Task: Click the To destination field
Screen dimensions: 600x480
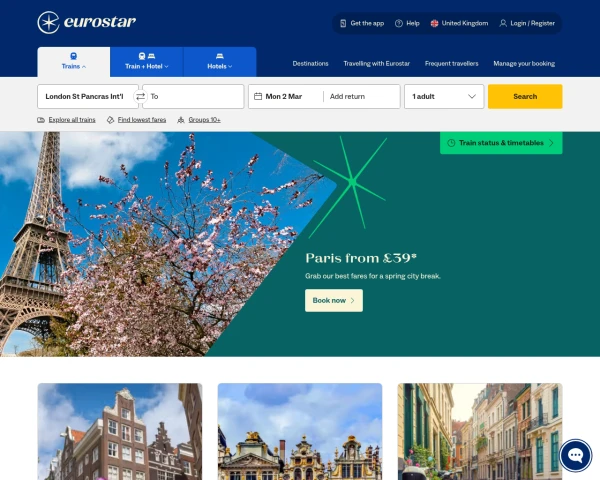Action: click(193, 96)
